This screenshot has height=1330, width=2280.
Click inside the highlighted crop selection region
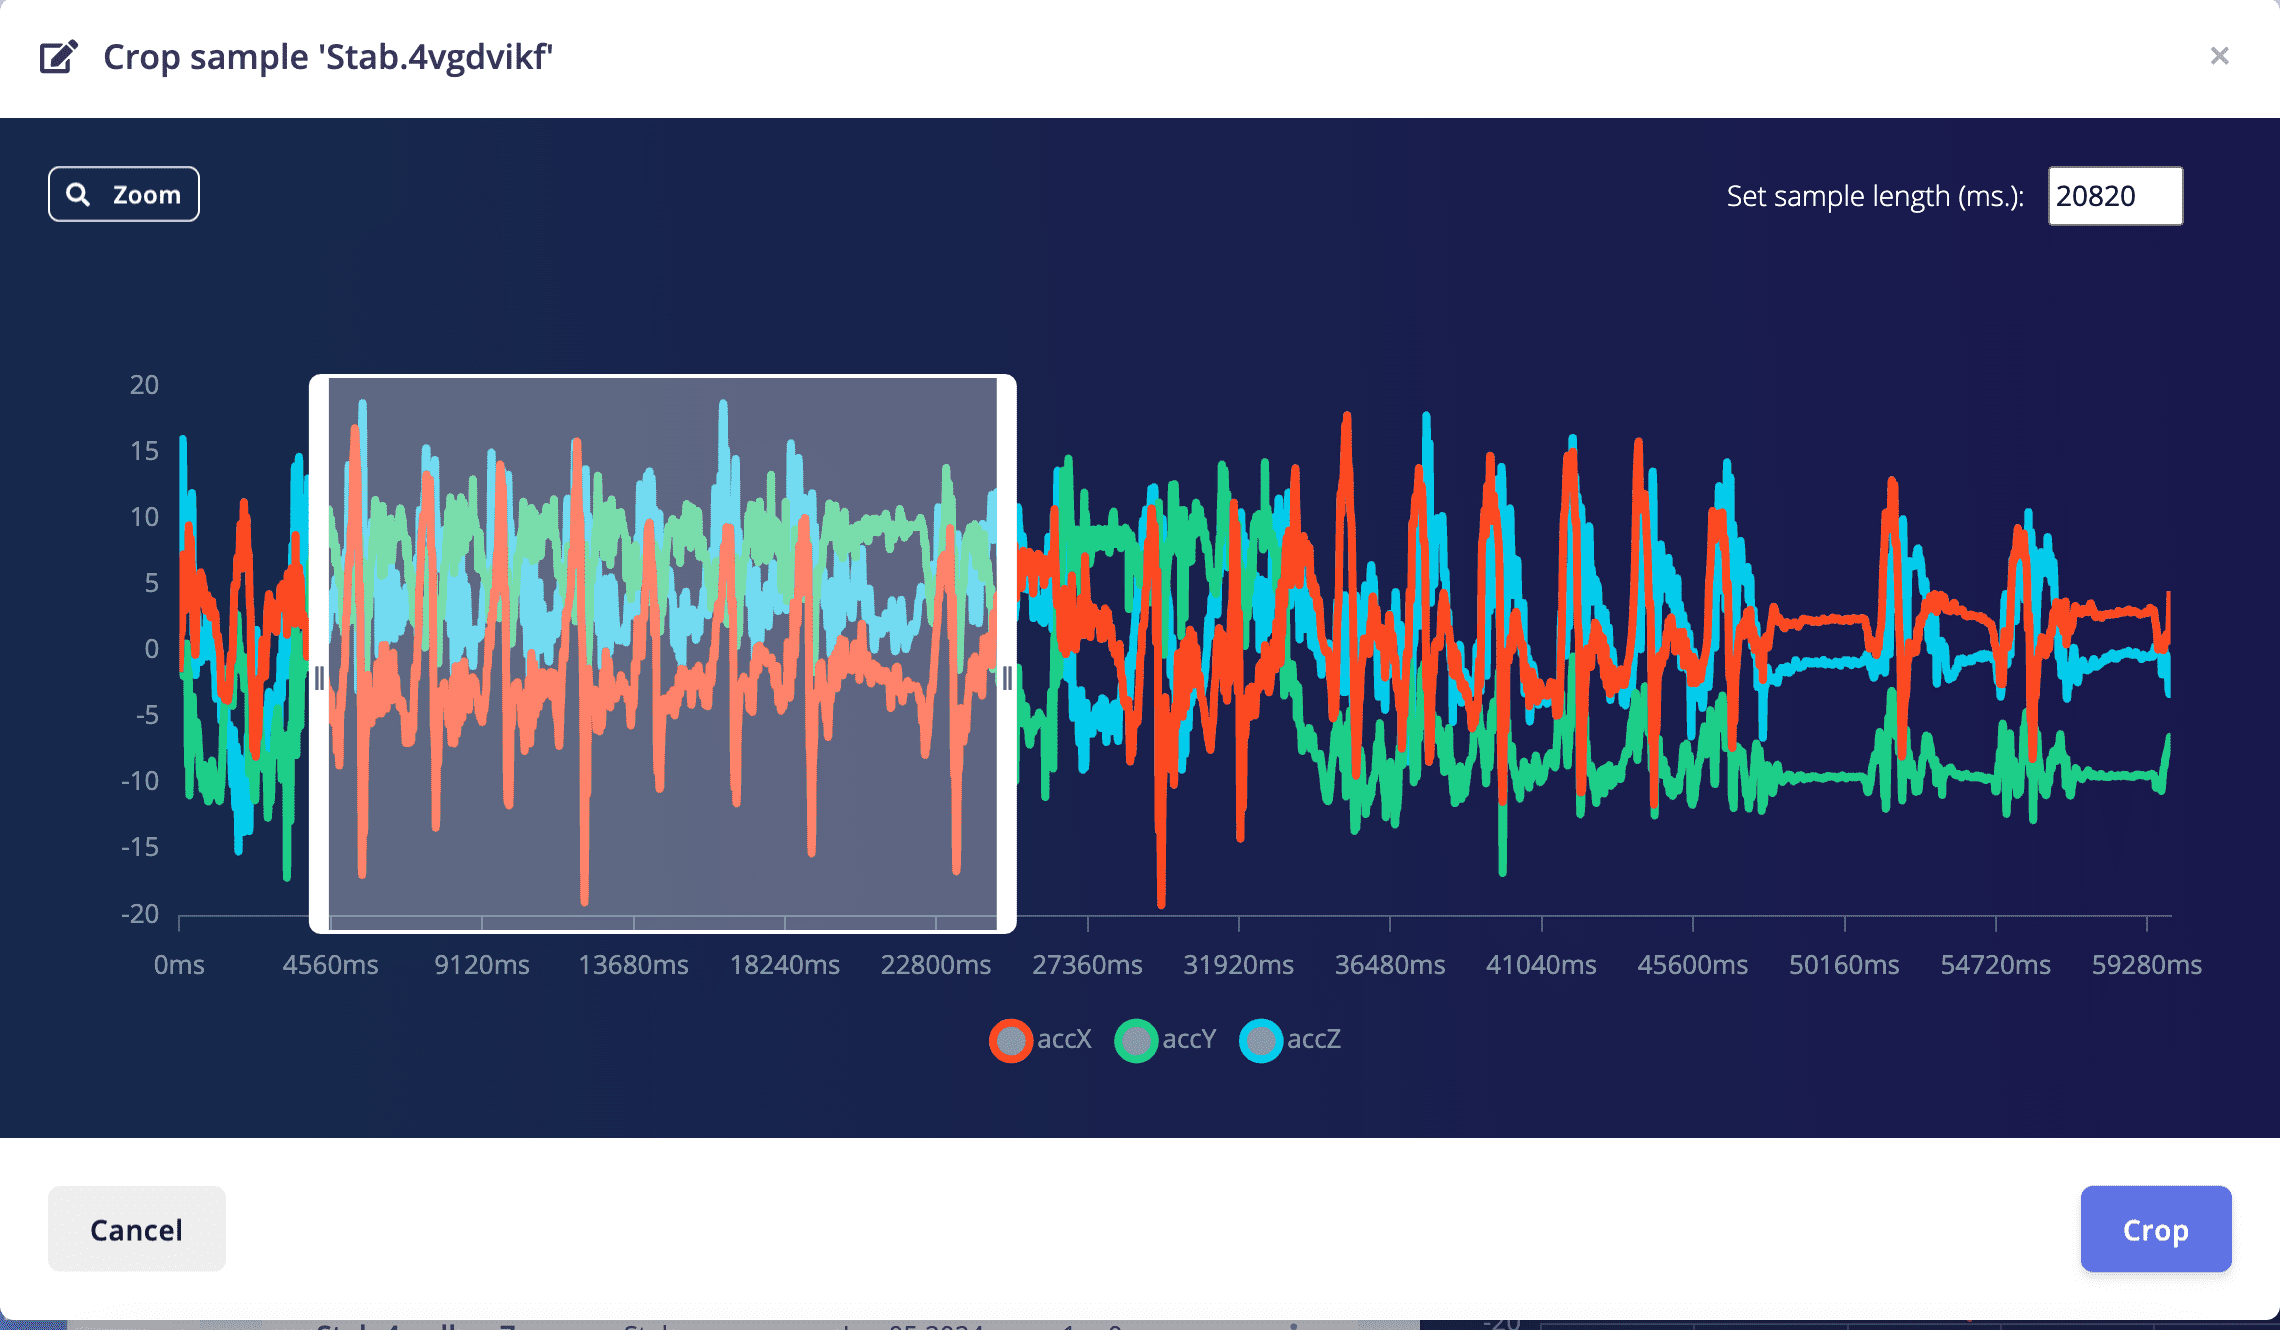(663, 654)
